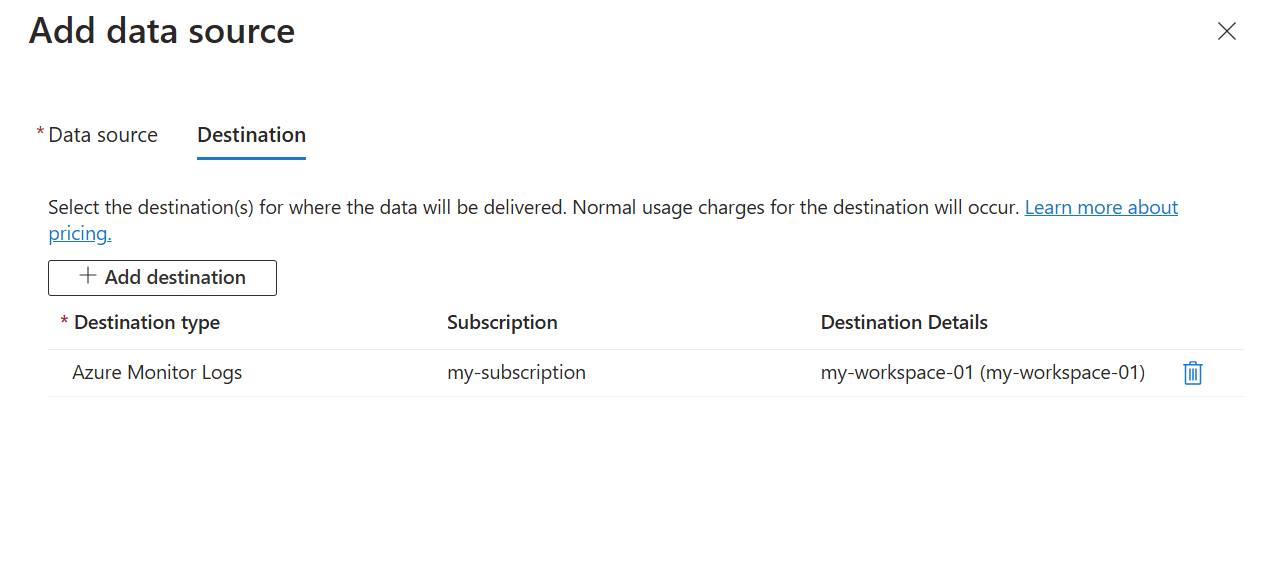Click the red asterisk beside Data source
This screenshot has height=577, width=1278.
(x=41, y=132)
